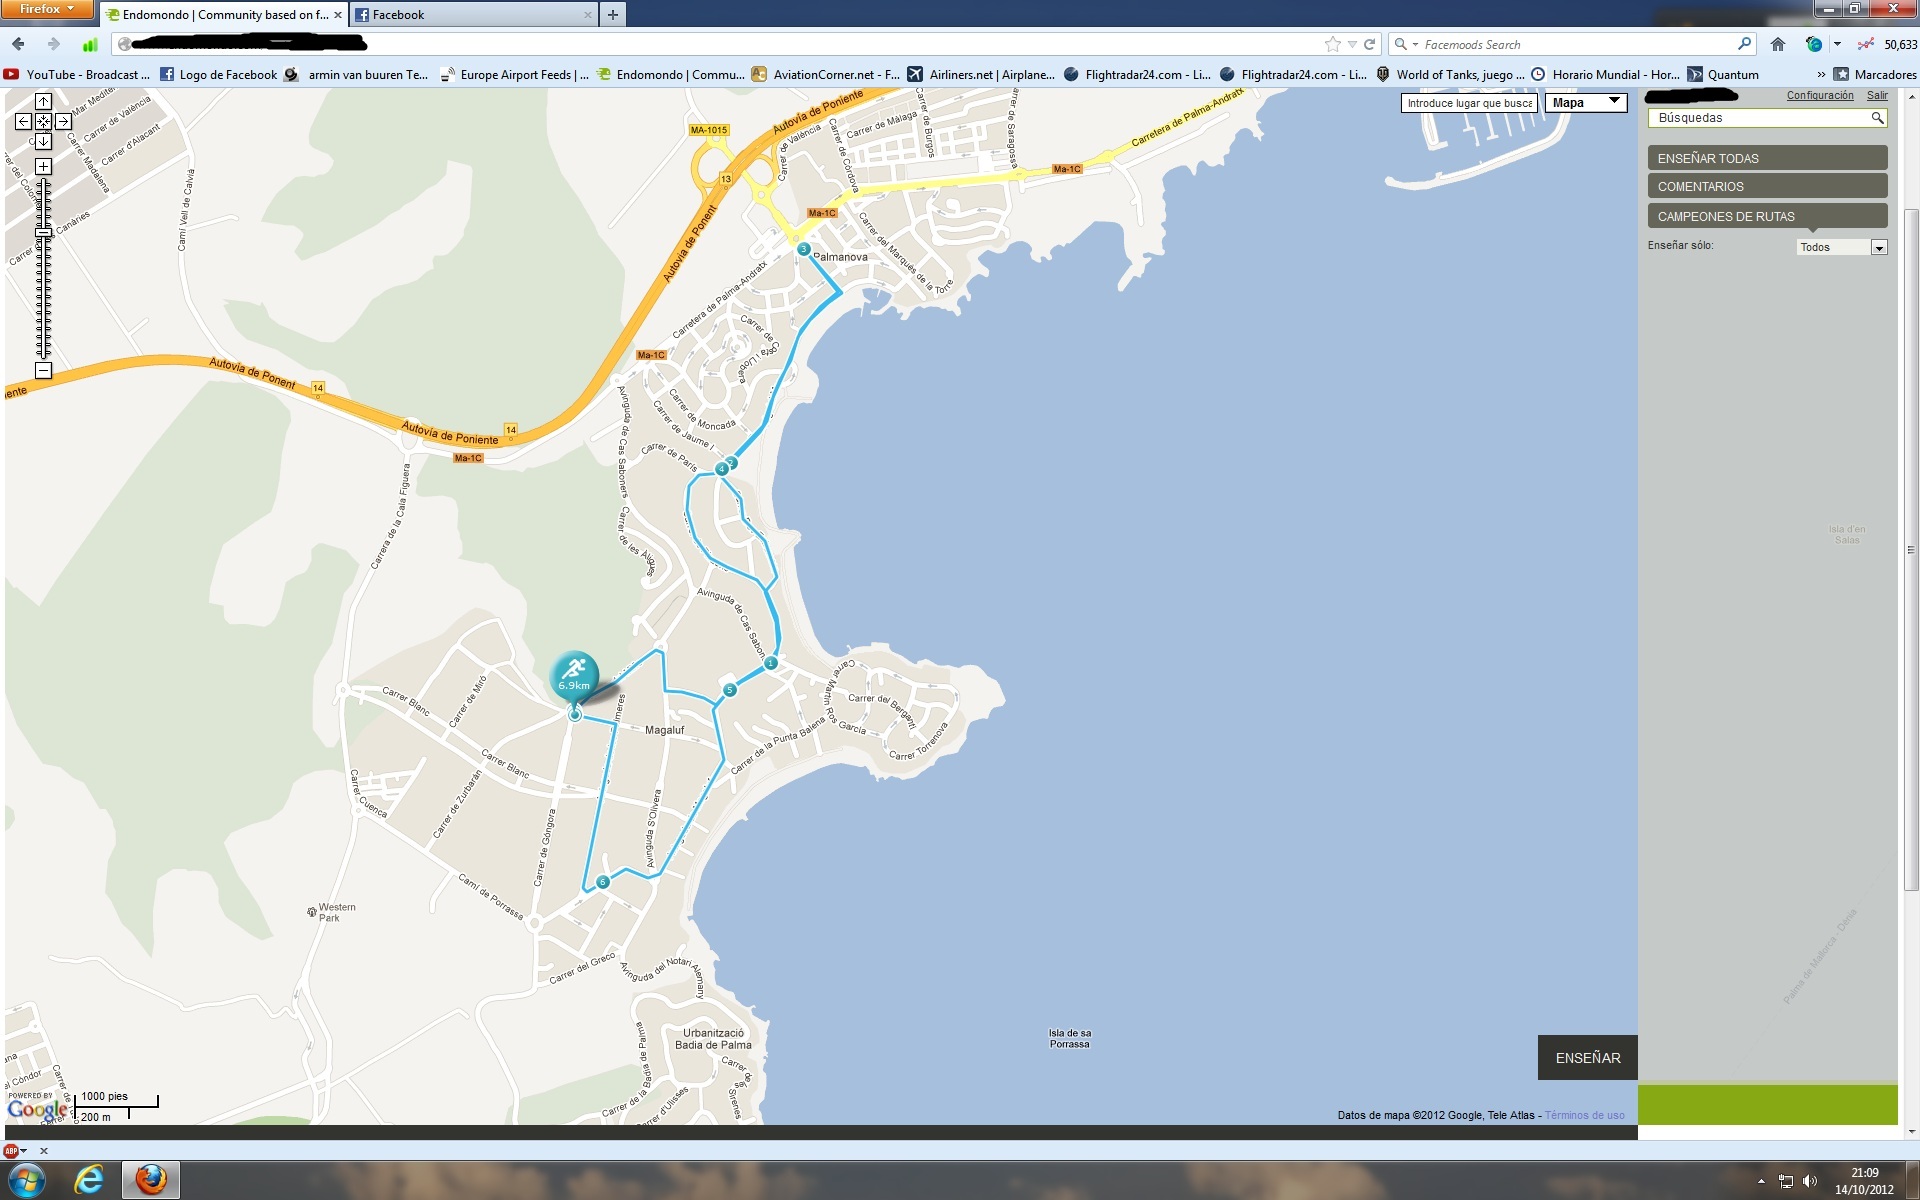Pan the map right with arrow button
The width and height of the screenshot is (1920, 1200).
pyautogui.click(x=63, y=121)
